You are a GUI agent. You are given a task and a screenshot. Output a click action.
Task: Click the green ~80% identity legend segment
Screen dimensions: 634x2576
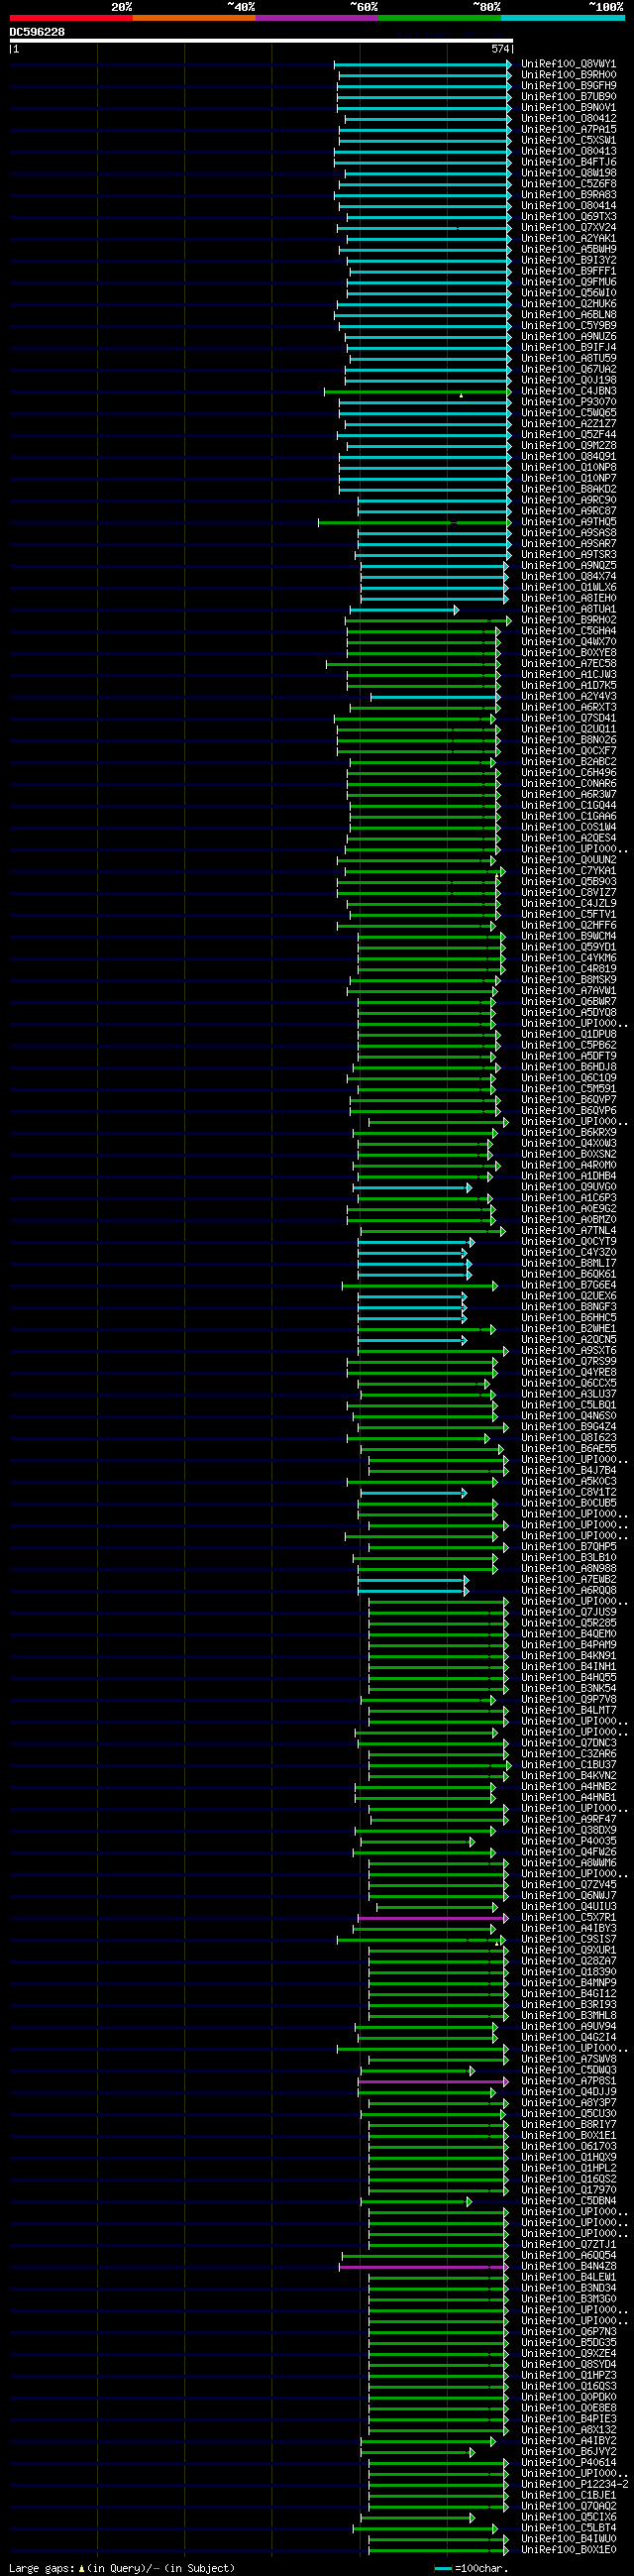click(x=440, y=18)
